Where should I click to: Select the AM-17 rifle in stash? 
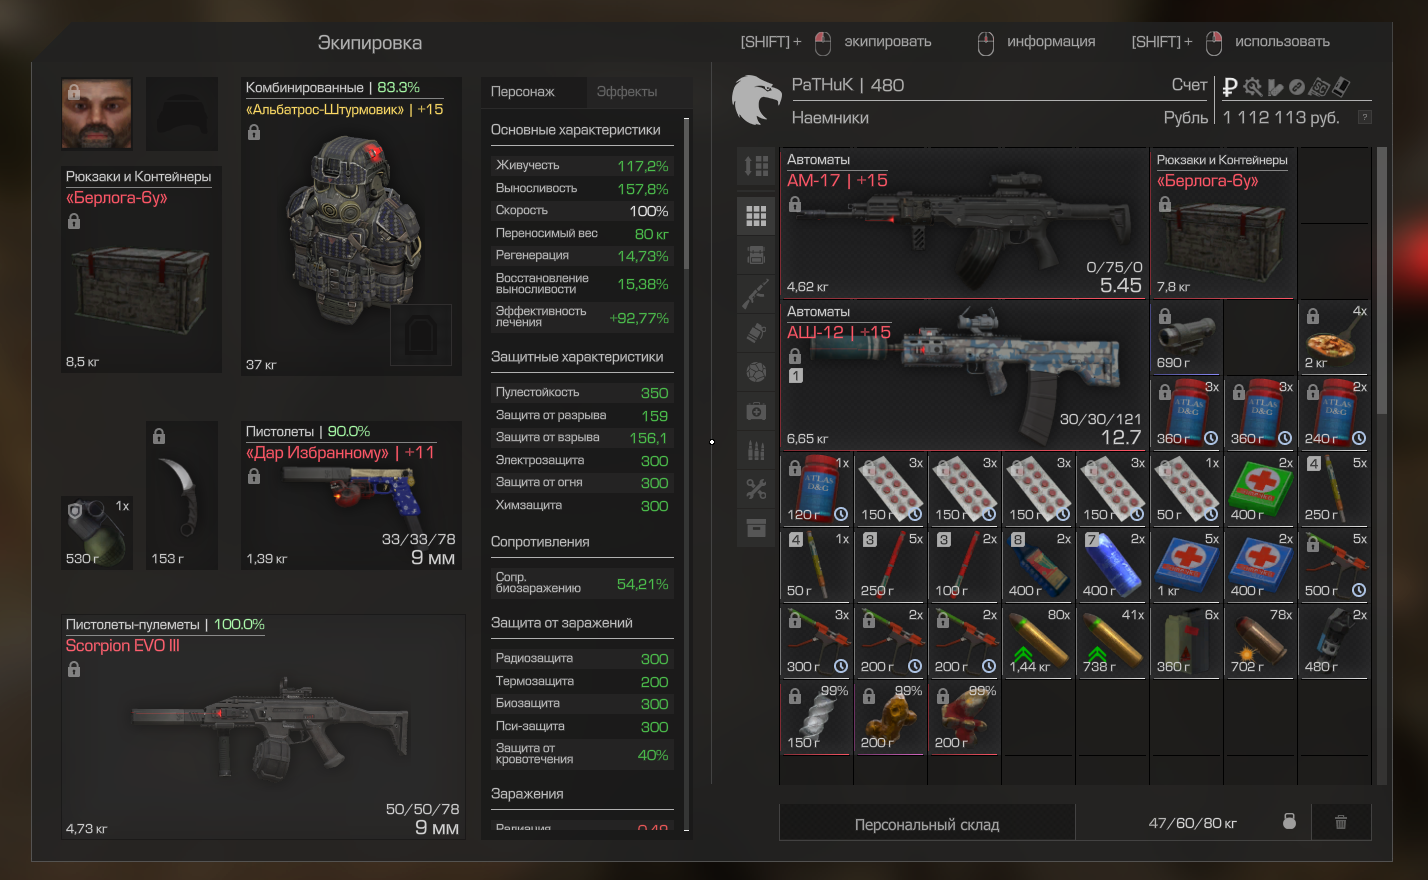[964, 223]
